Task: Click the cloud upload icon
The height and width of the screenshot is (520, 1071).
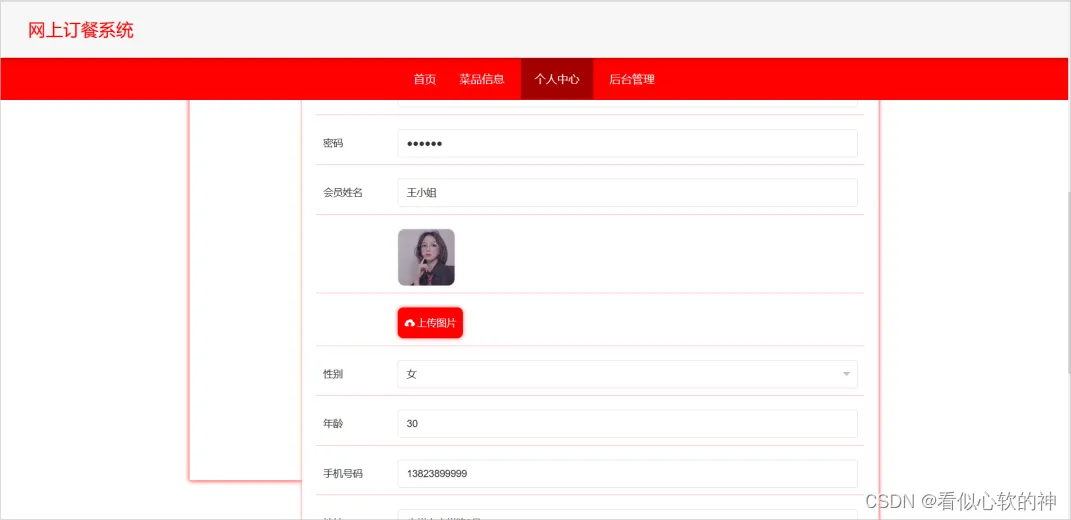Action: click(410, 323)
